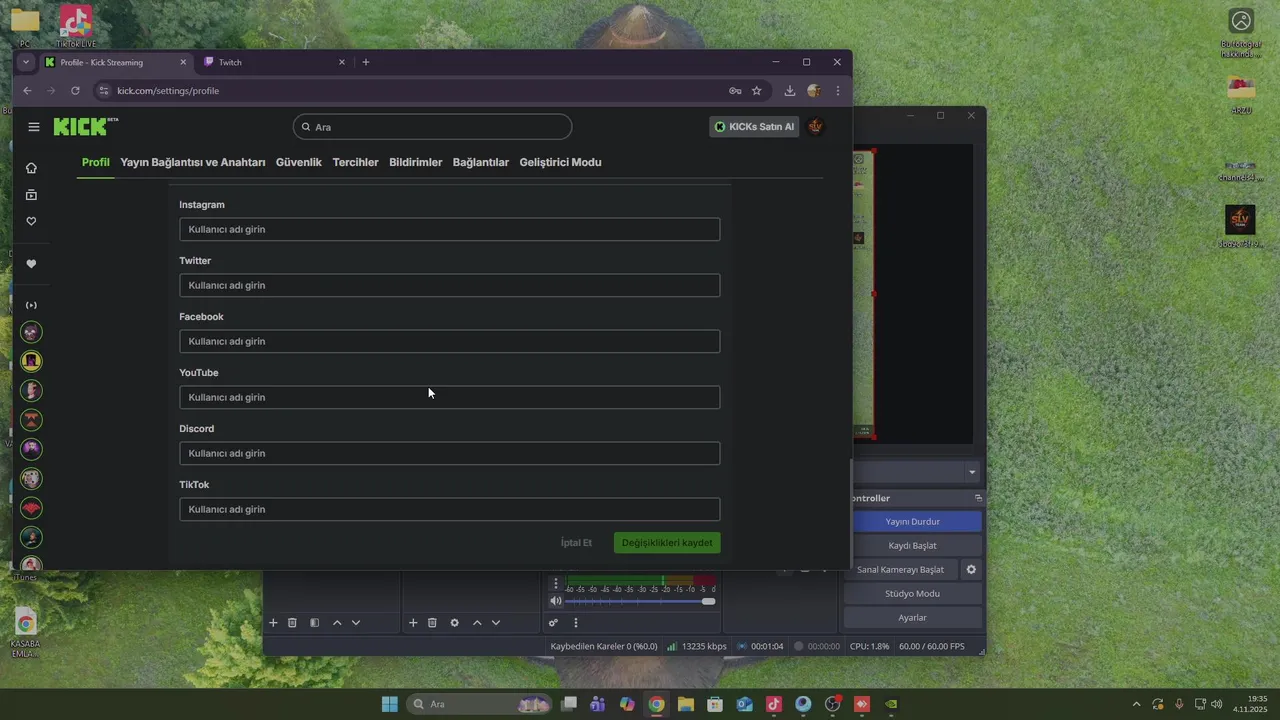Open source properties gear in OBS

[455, 623]
